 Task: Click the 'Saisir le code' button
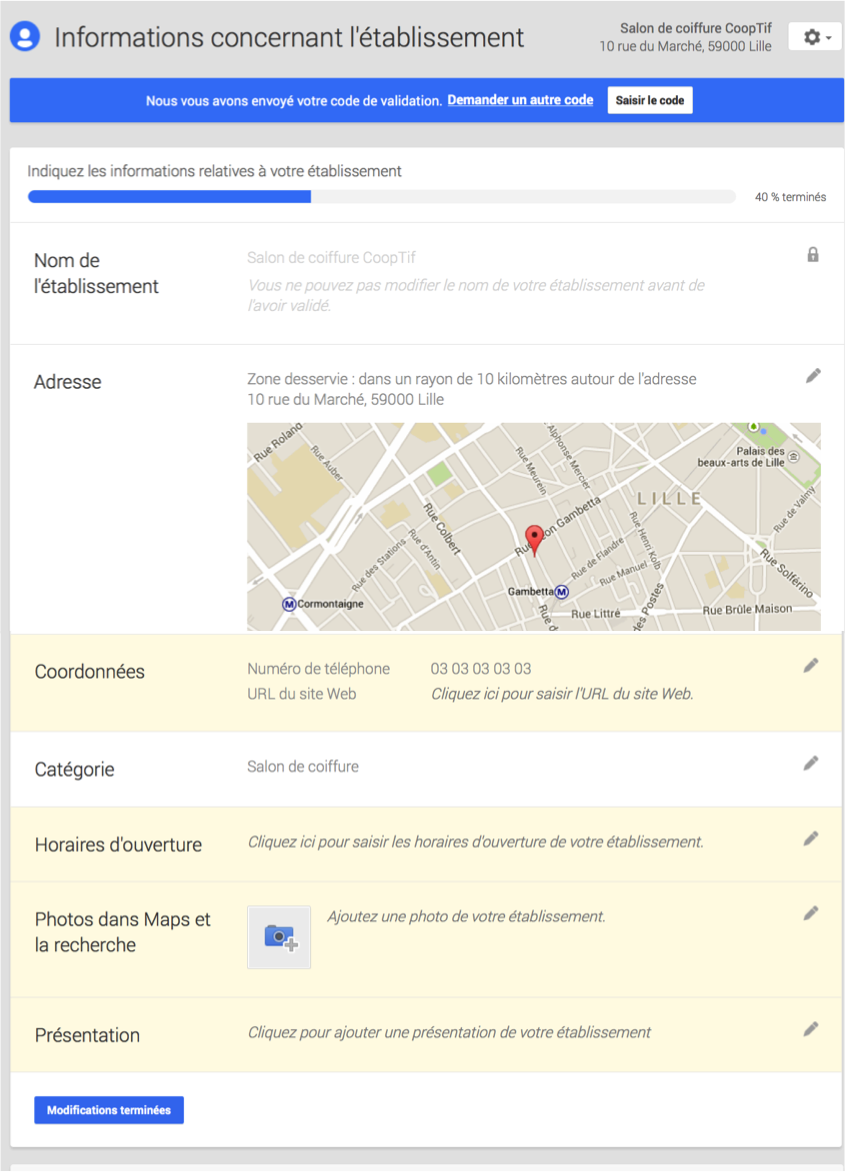click(x=650, y=100)
